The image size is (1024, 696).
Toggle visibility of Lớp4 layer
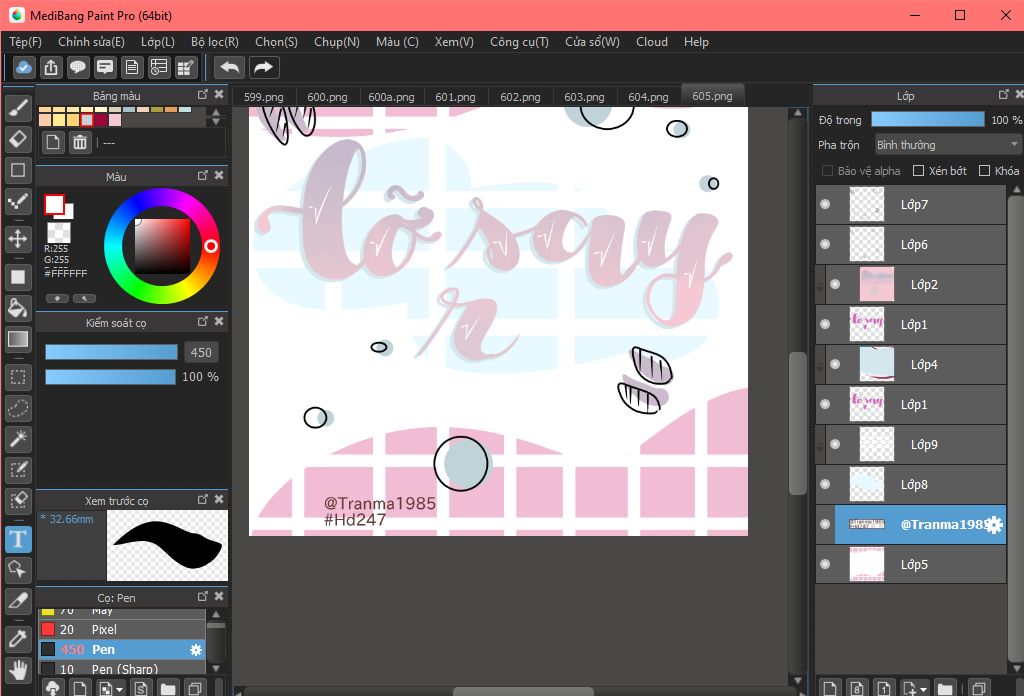pyautogui.click(x=835, y=364)
